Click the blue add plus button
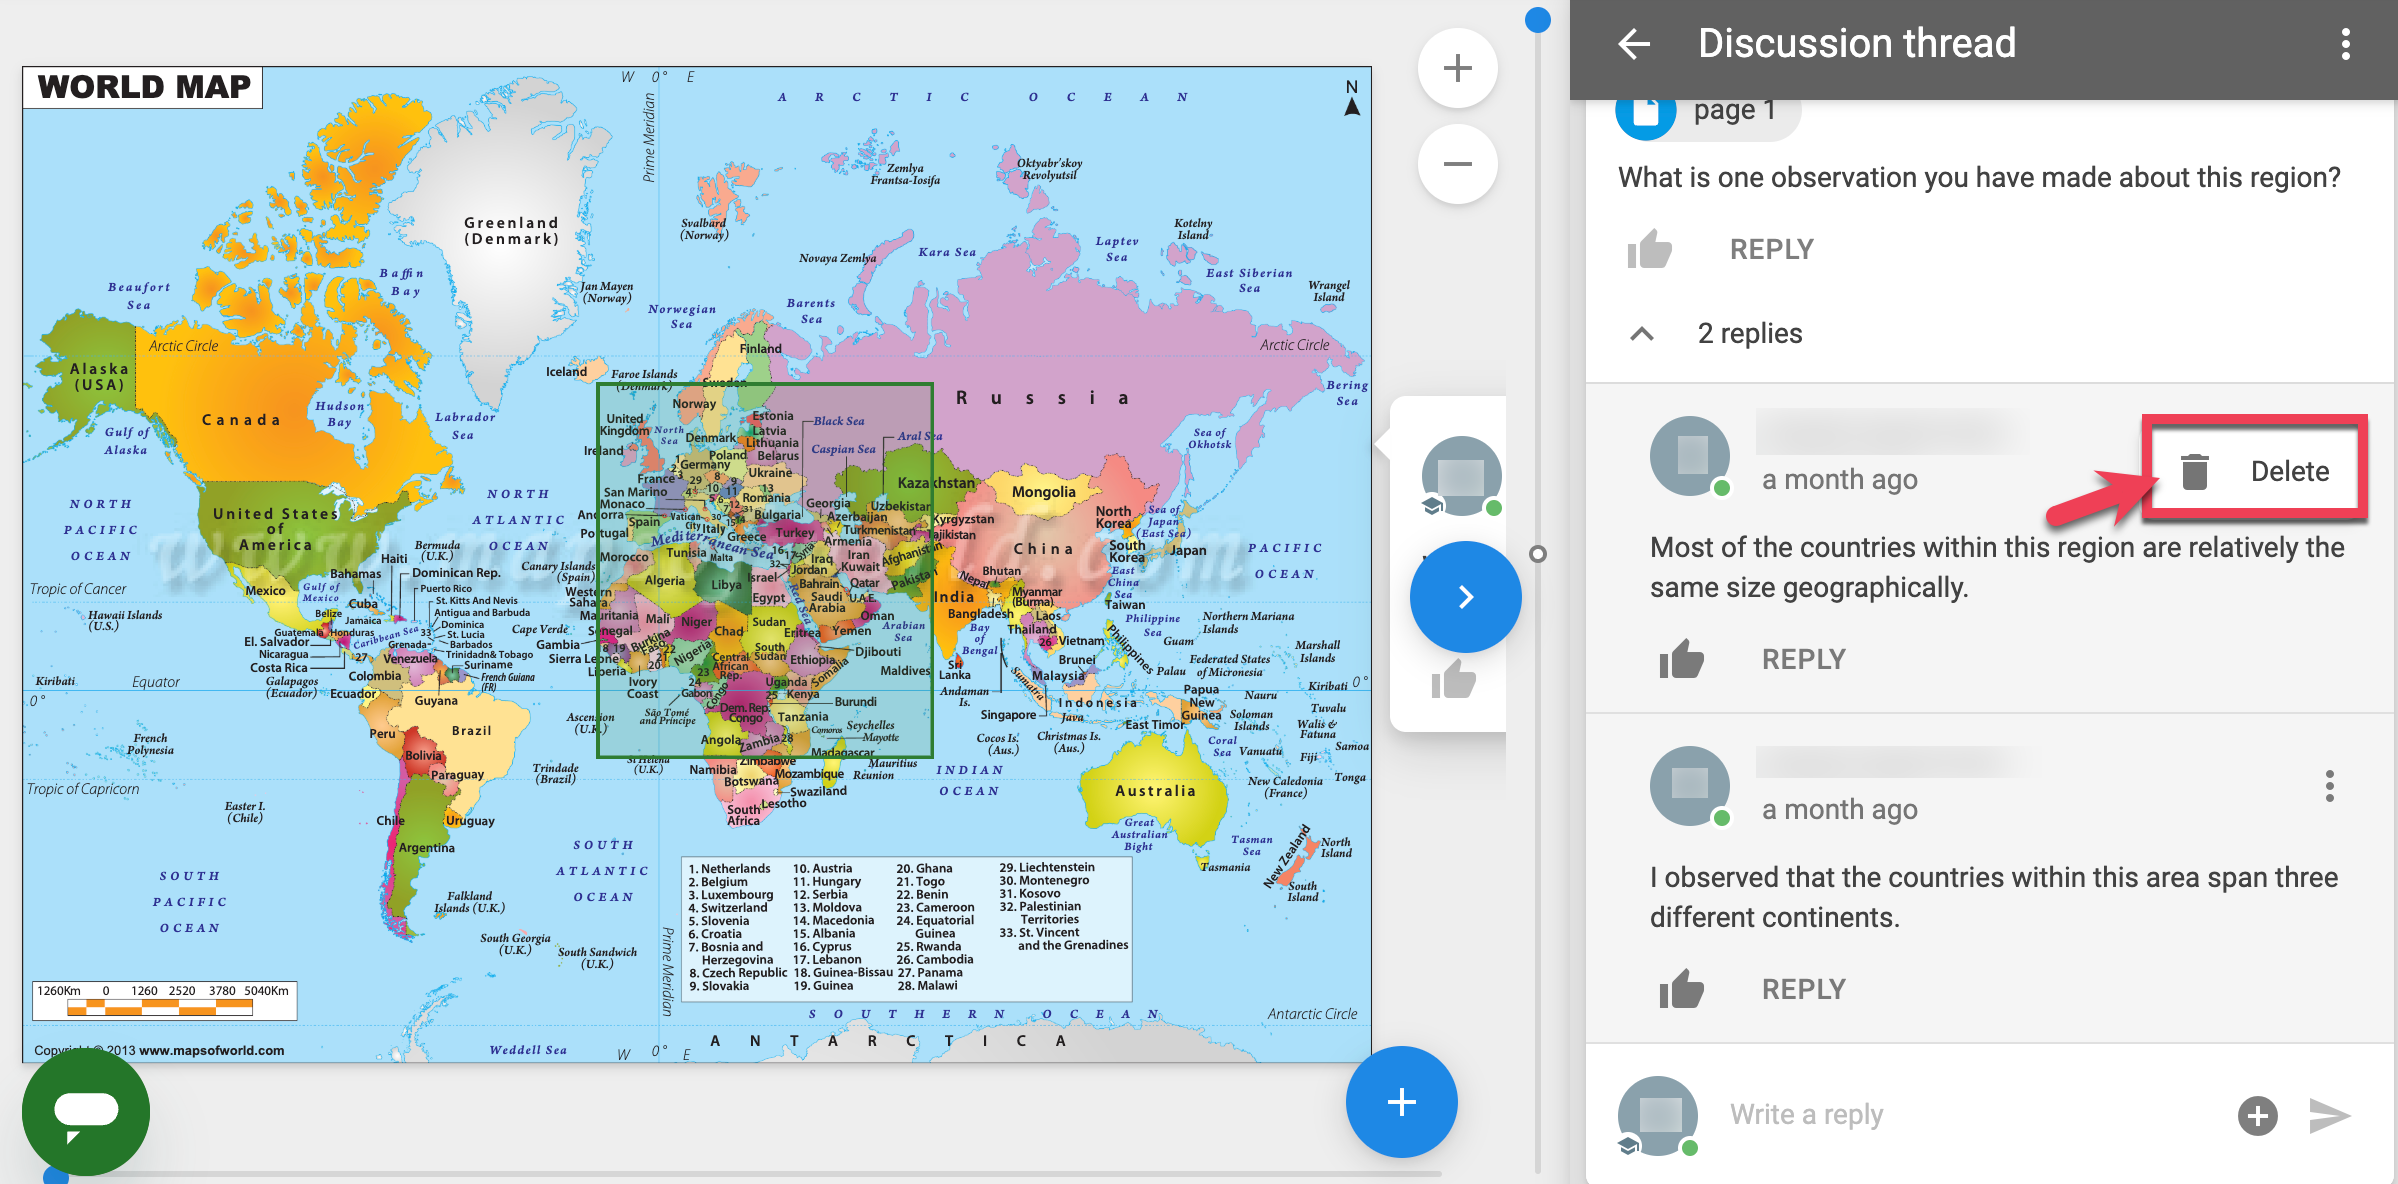The width and height of the screenshot is (2398, 1184). click(1401, 1102)
